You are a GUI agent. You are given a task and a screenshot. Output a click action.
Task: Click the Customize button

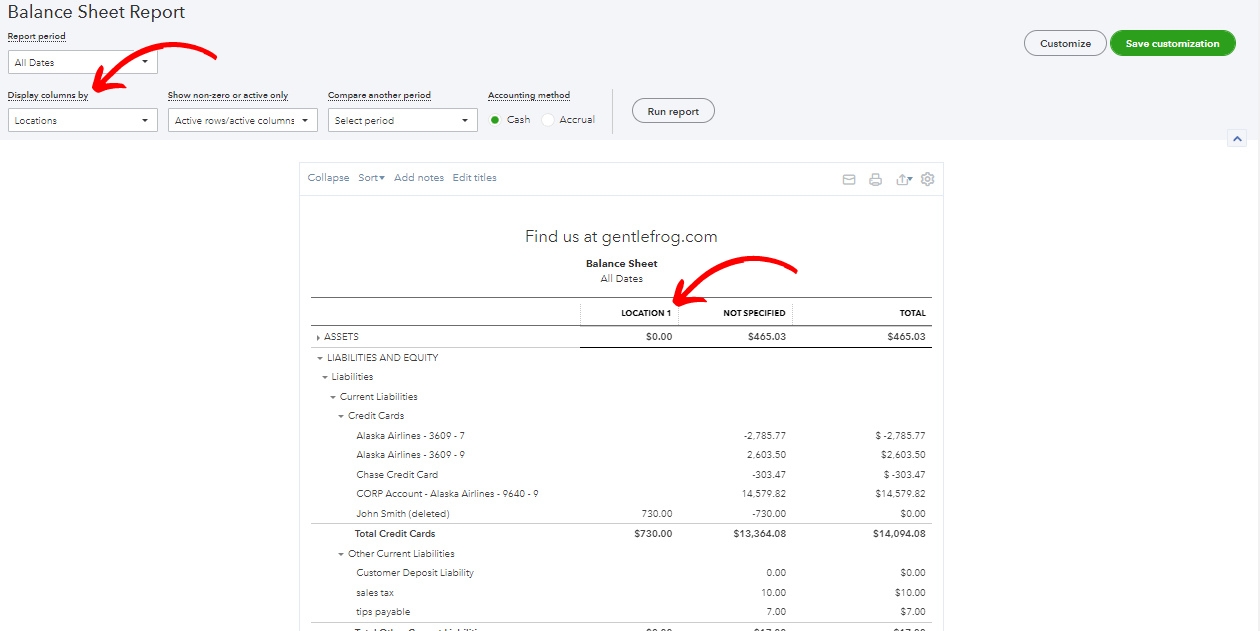click(x=1065, y=43)
